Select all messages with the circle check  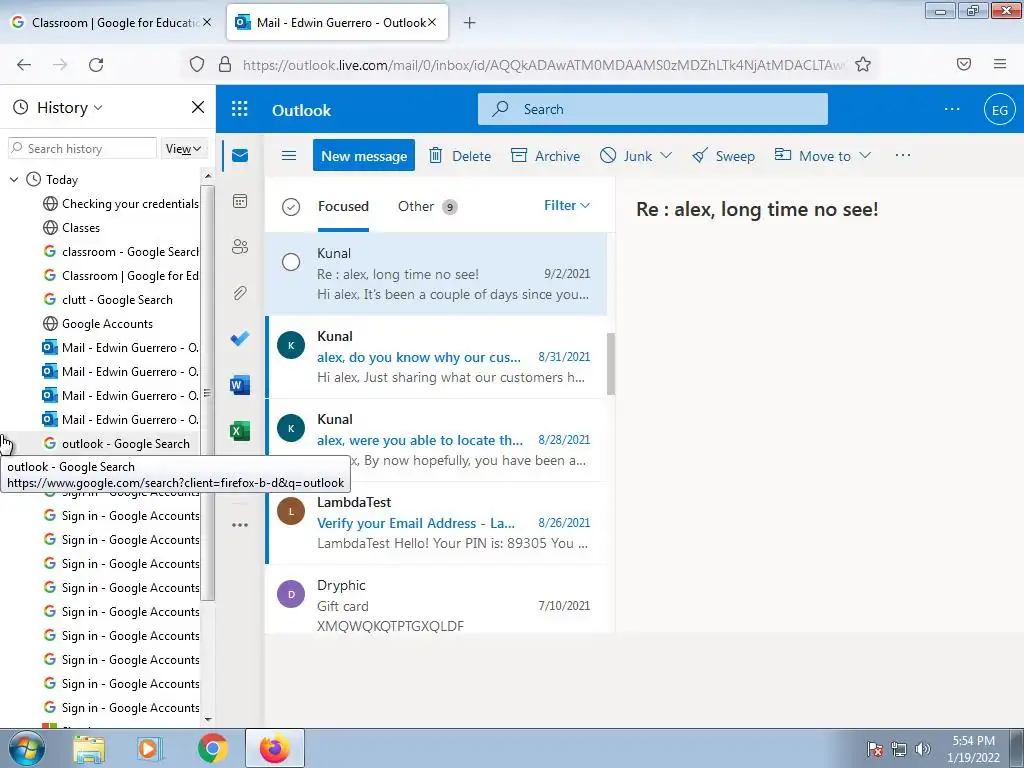(291, 206)
